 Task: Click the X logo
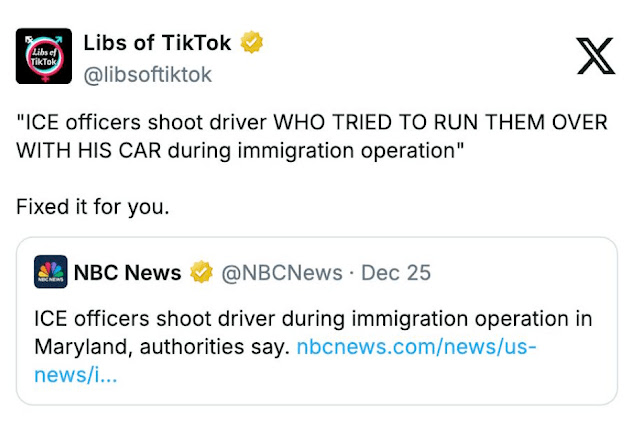coord(596,56)
